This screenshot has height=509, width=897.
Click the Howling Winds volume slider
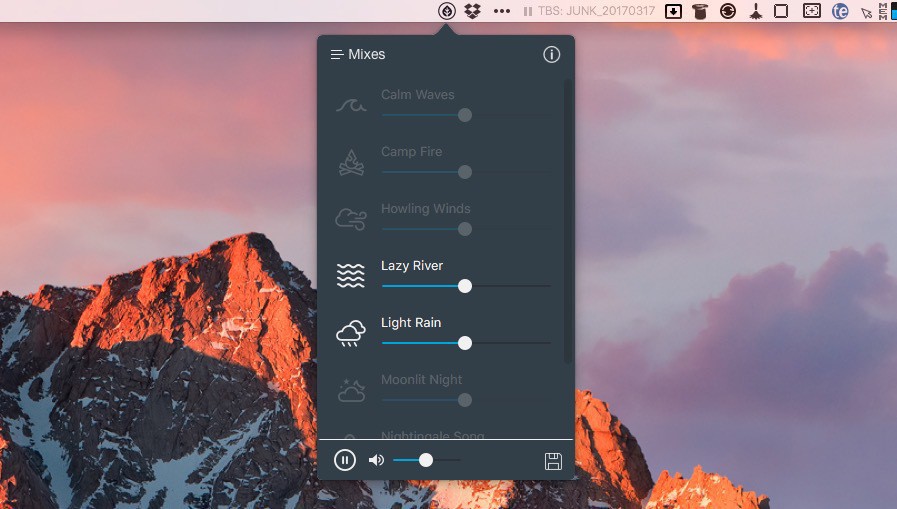466,229
